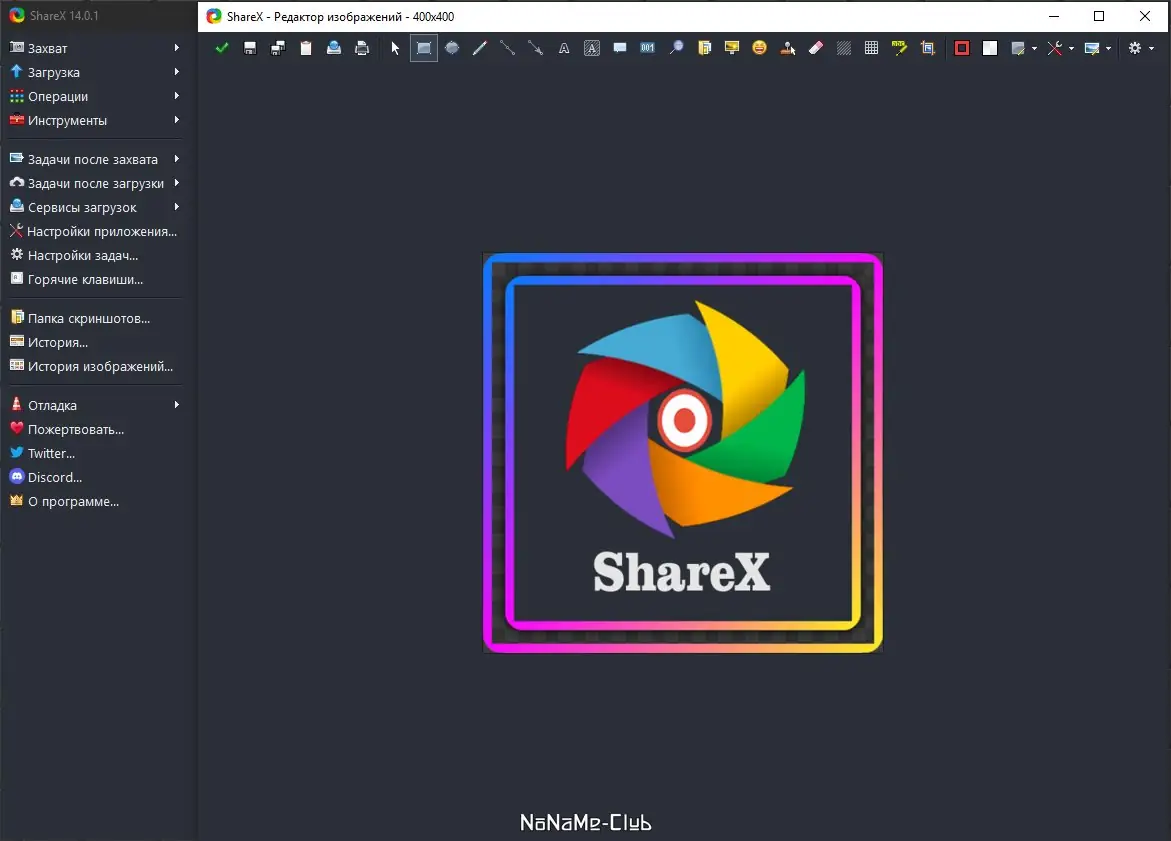Click the green checkmark to apply the edits
1171x841 pixels.
[222, 48]
